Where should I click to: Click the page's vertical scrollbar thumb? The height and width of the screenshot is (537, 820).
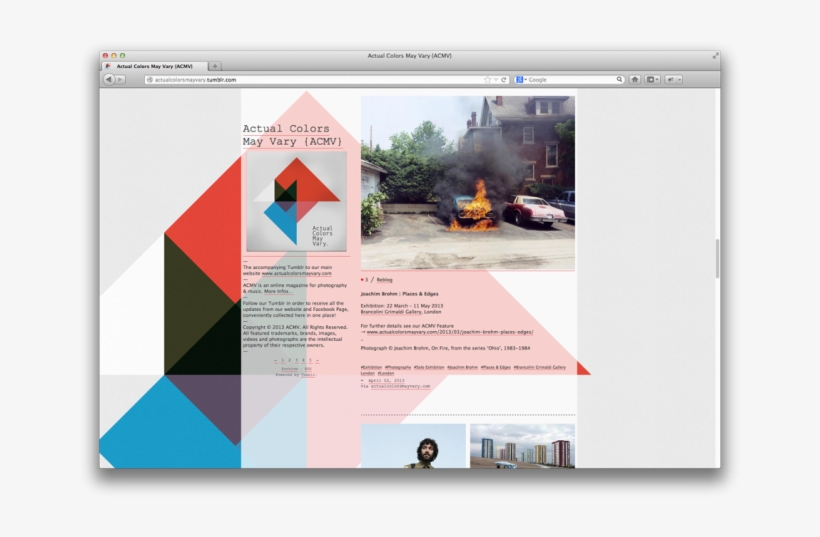pyautogui.click(x=716, y=258)
